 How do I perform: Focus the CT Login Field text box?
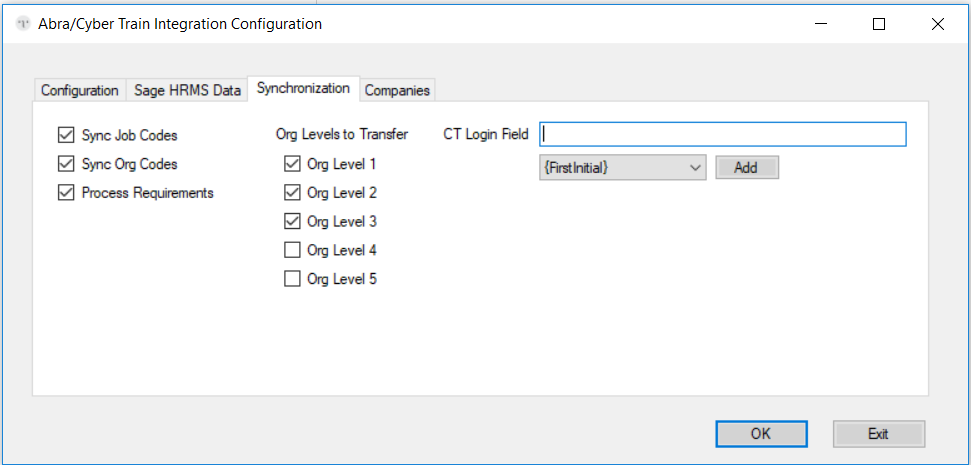click(x=723, y=134)
